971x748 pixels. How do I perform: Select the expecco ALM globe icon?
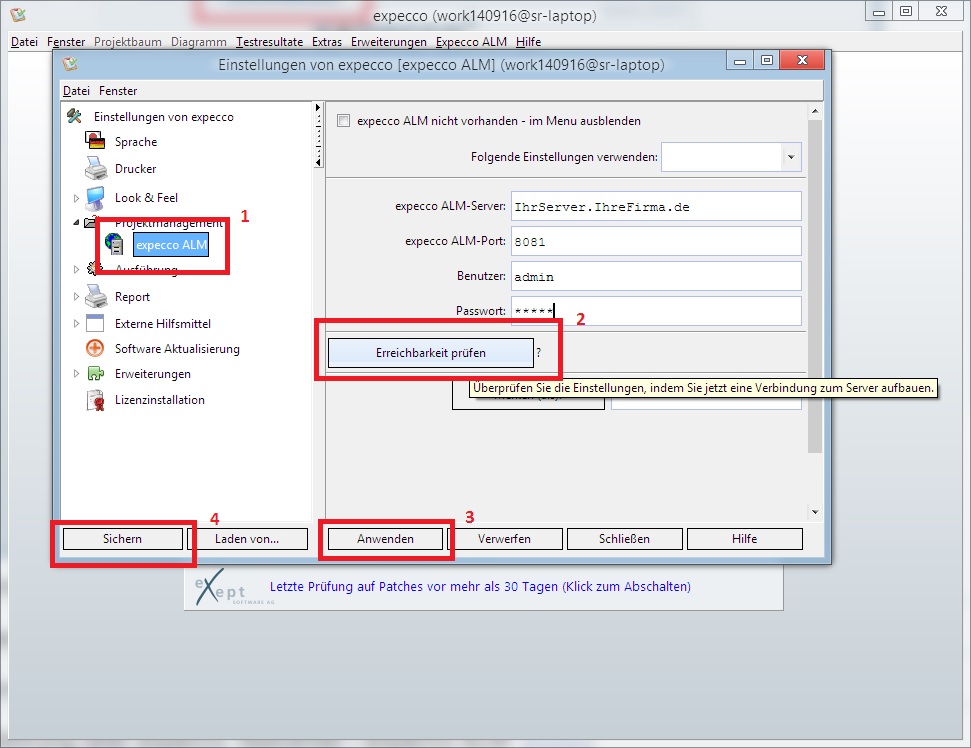tap(114, 244)
